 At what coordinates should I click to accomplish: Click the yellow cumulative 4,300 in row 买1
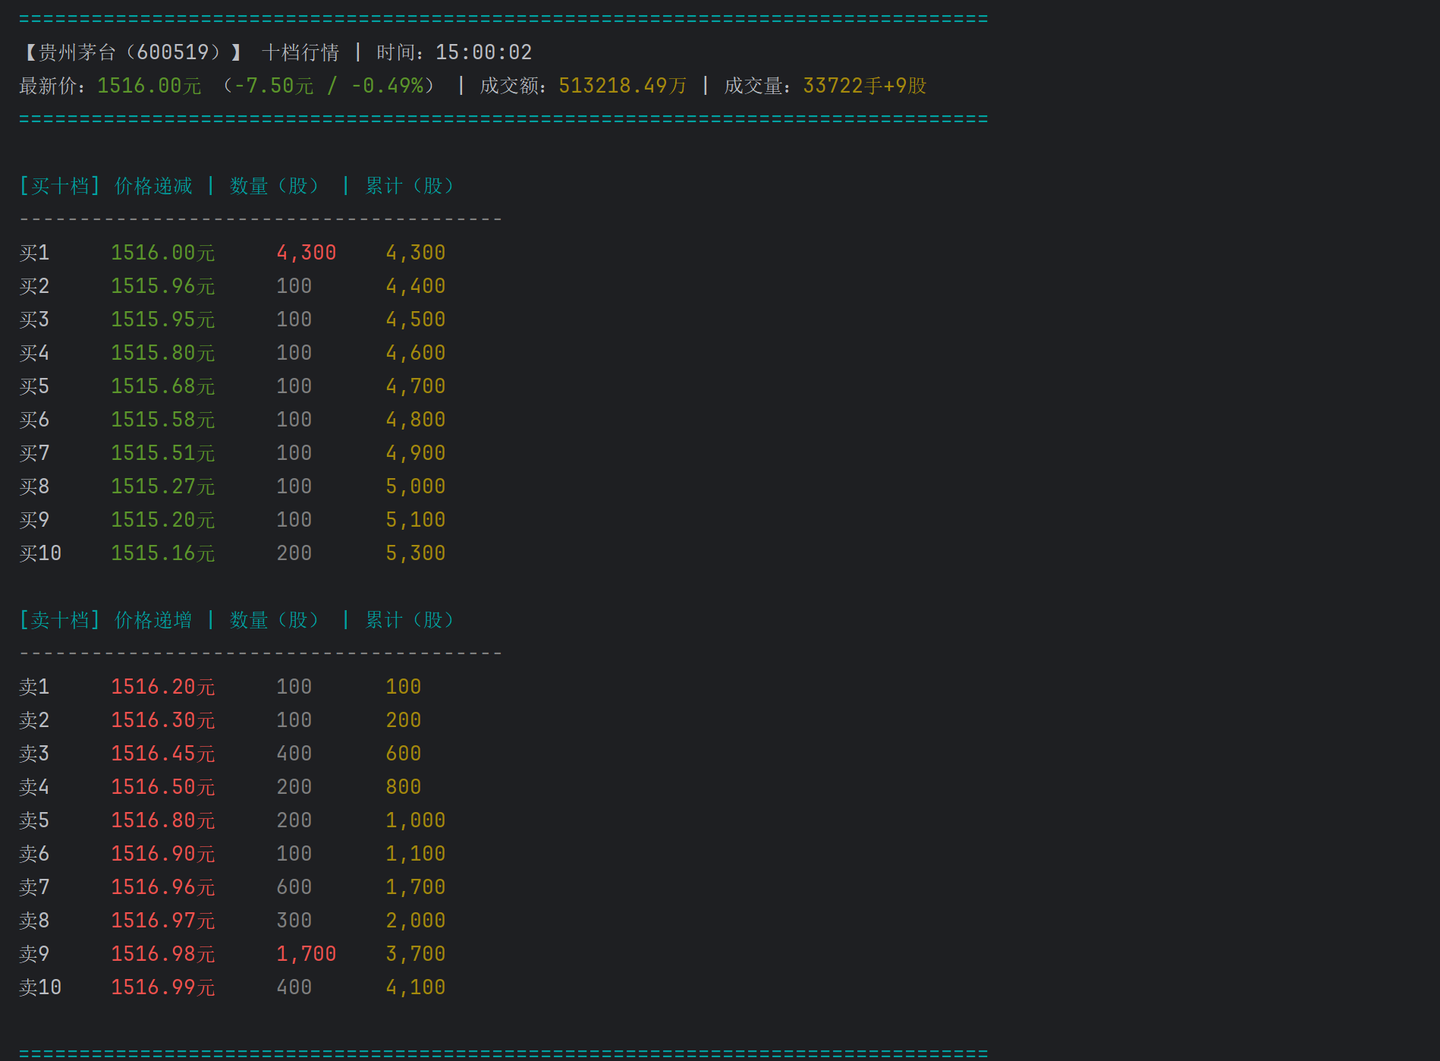tap(416, 253)
